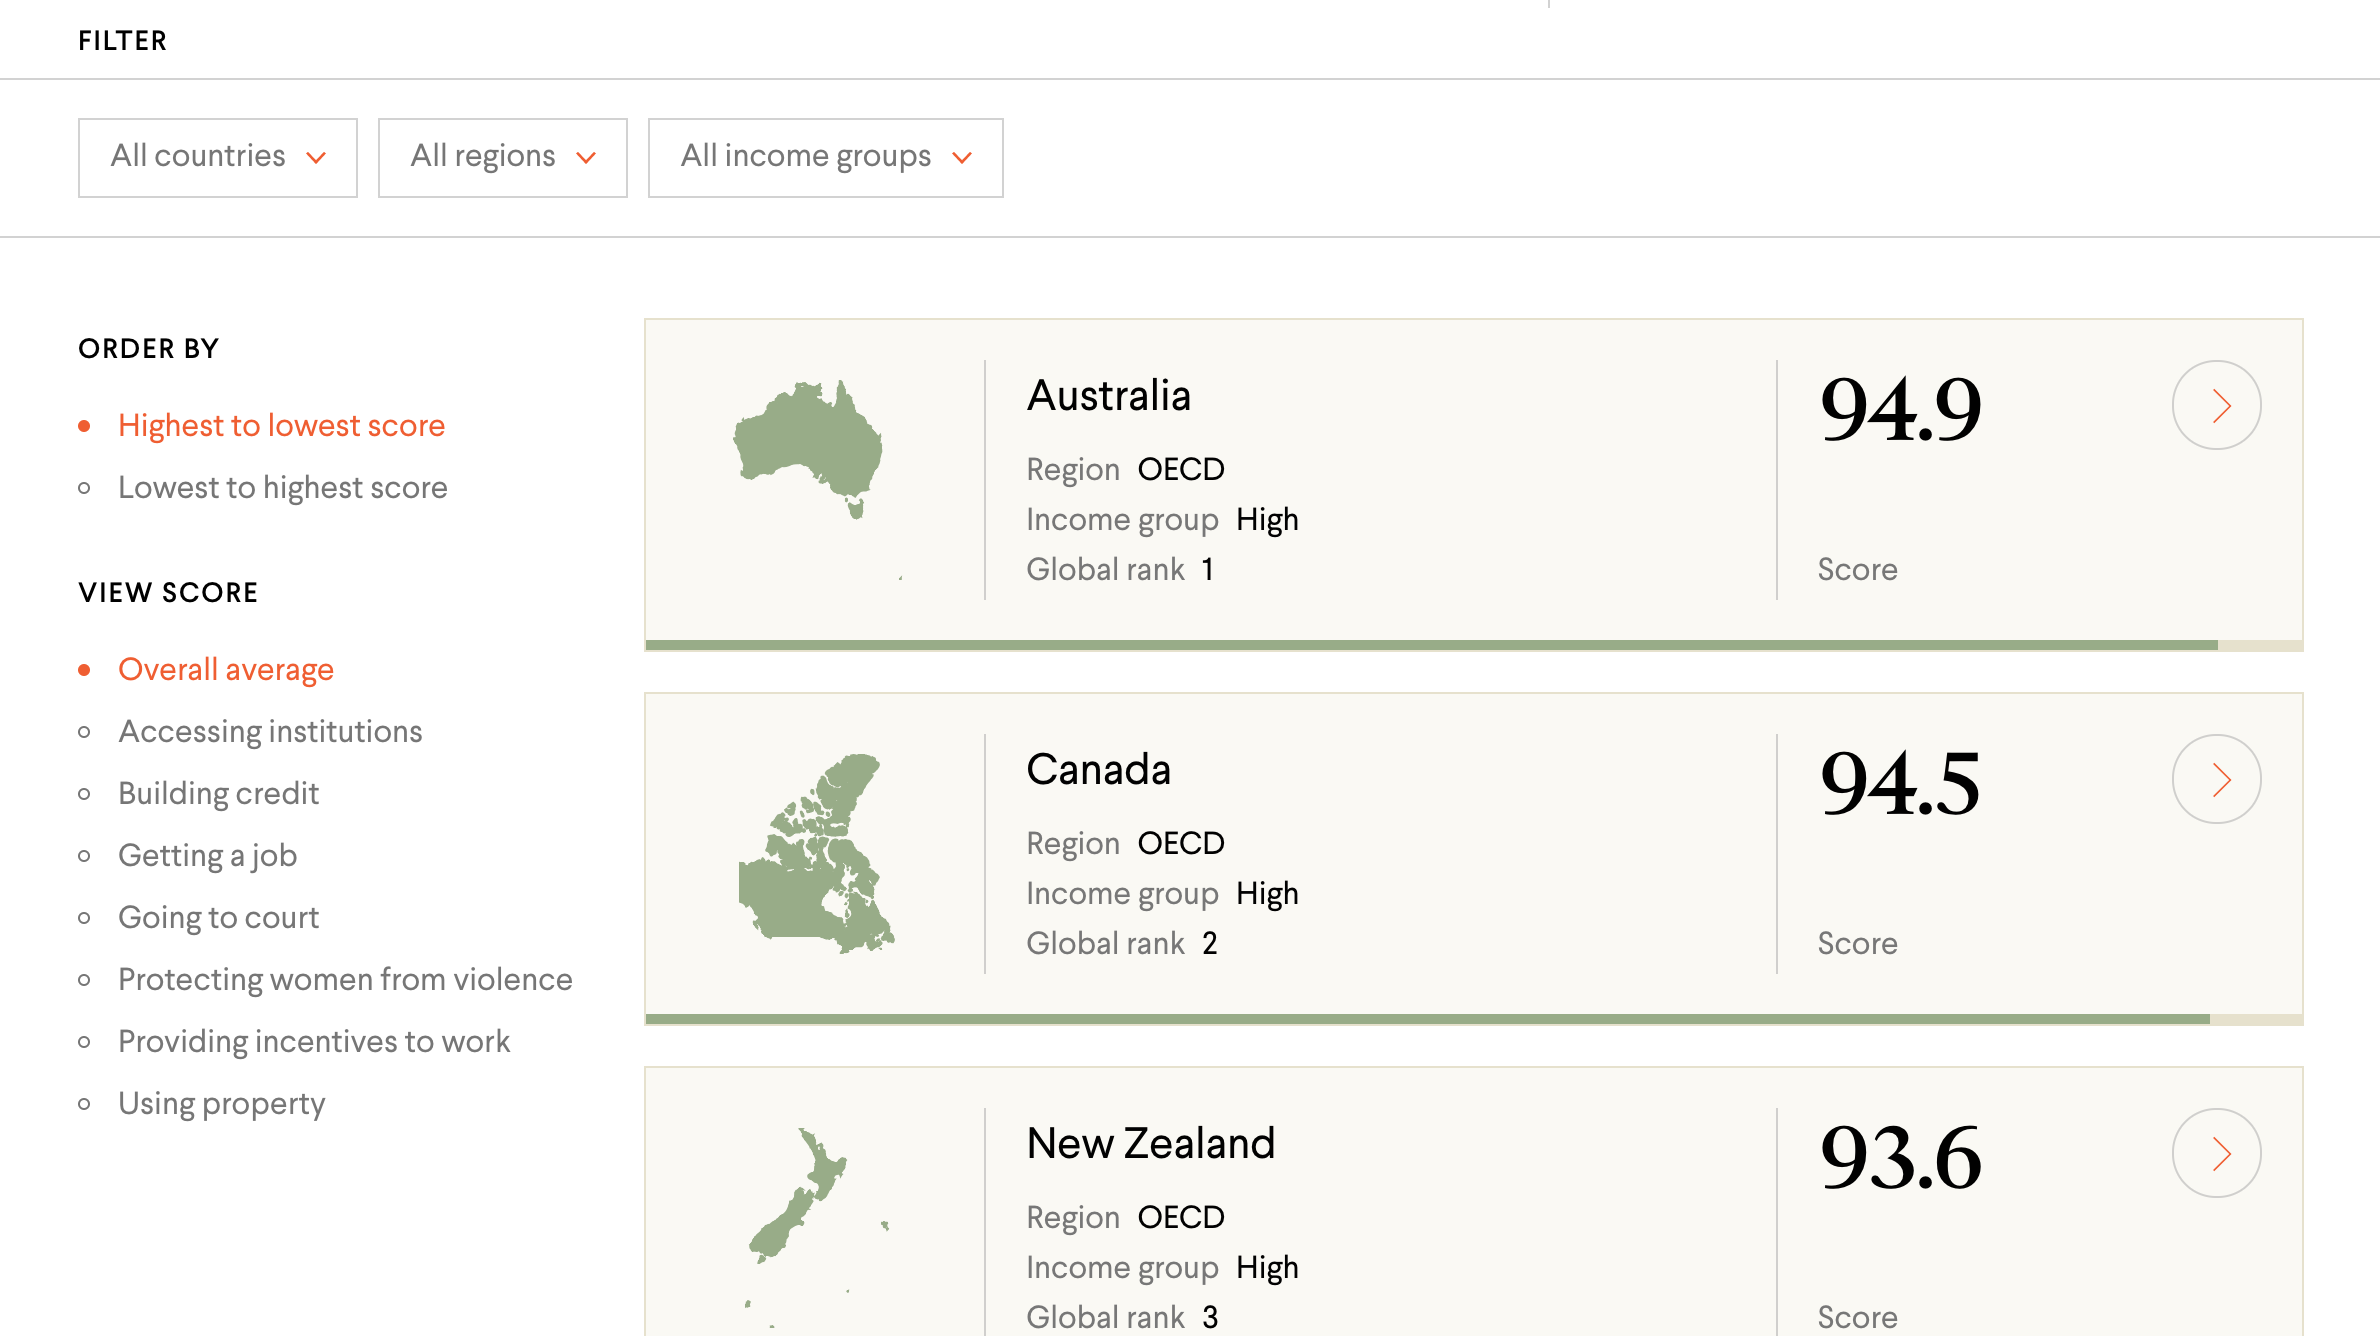Click the 94.5 score for Canada
The height and width of the screenshot is (1336, 2380).
pos(1899,783)
